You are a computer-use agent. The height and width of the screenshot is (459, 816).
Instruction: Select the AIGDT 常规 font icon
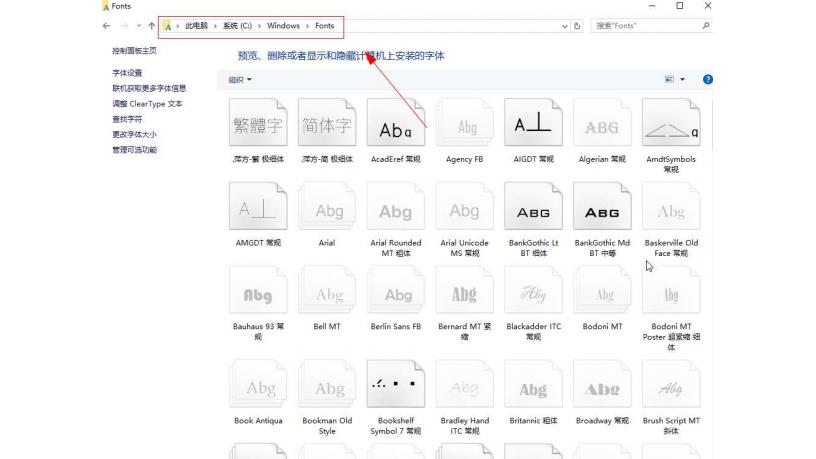point(533,123)
